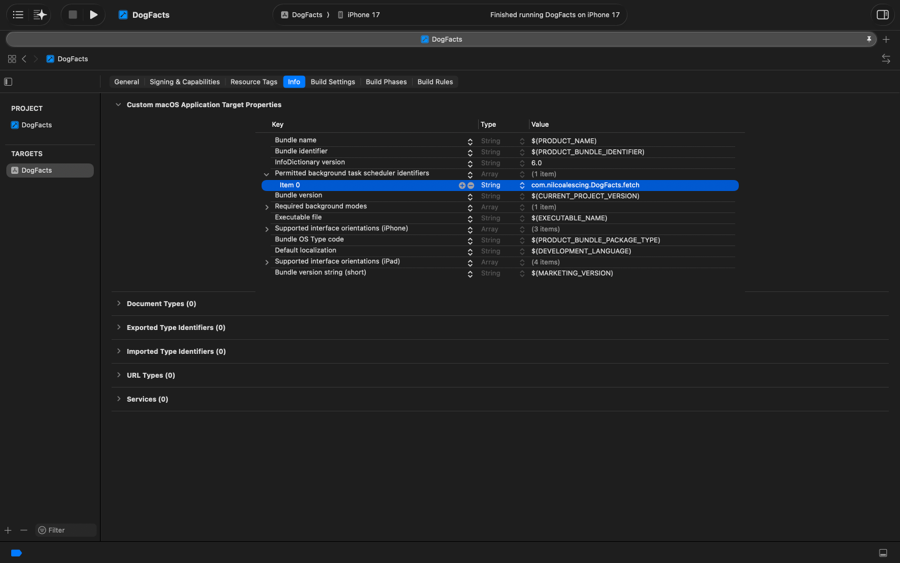Image resolution: width=900 pixels, height=563 pixels.
Task: Pin the DogFacts editor tab
Action: point(868,39)
